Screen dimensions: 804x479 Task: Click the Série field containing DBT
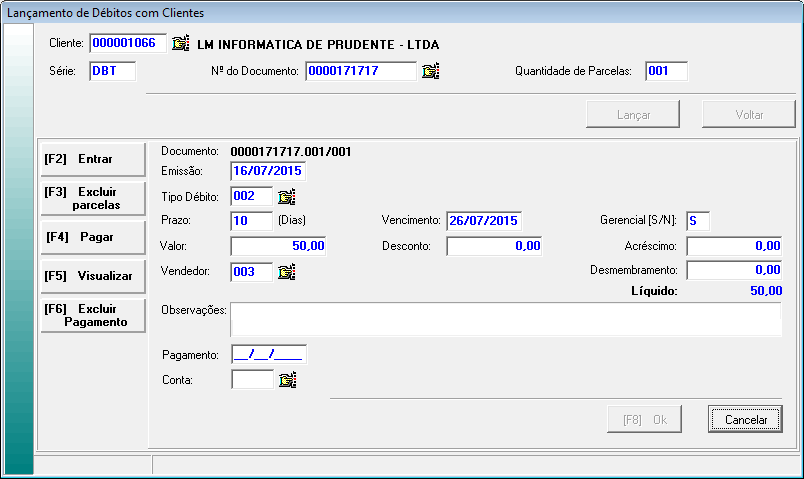click(112, 71)
